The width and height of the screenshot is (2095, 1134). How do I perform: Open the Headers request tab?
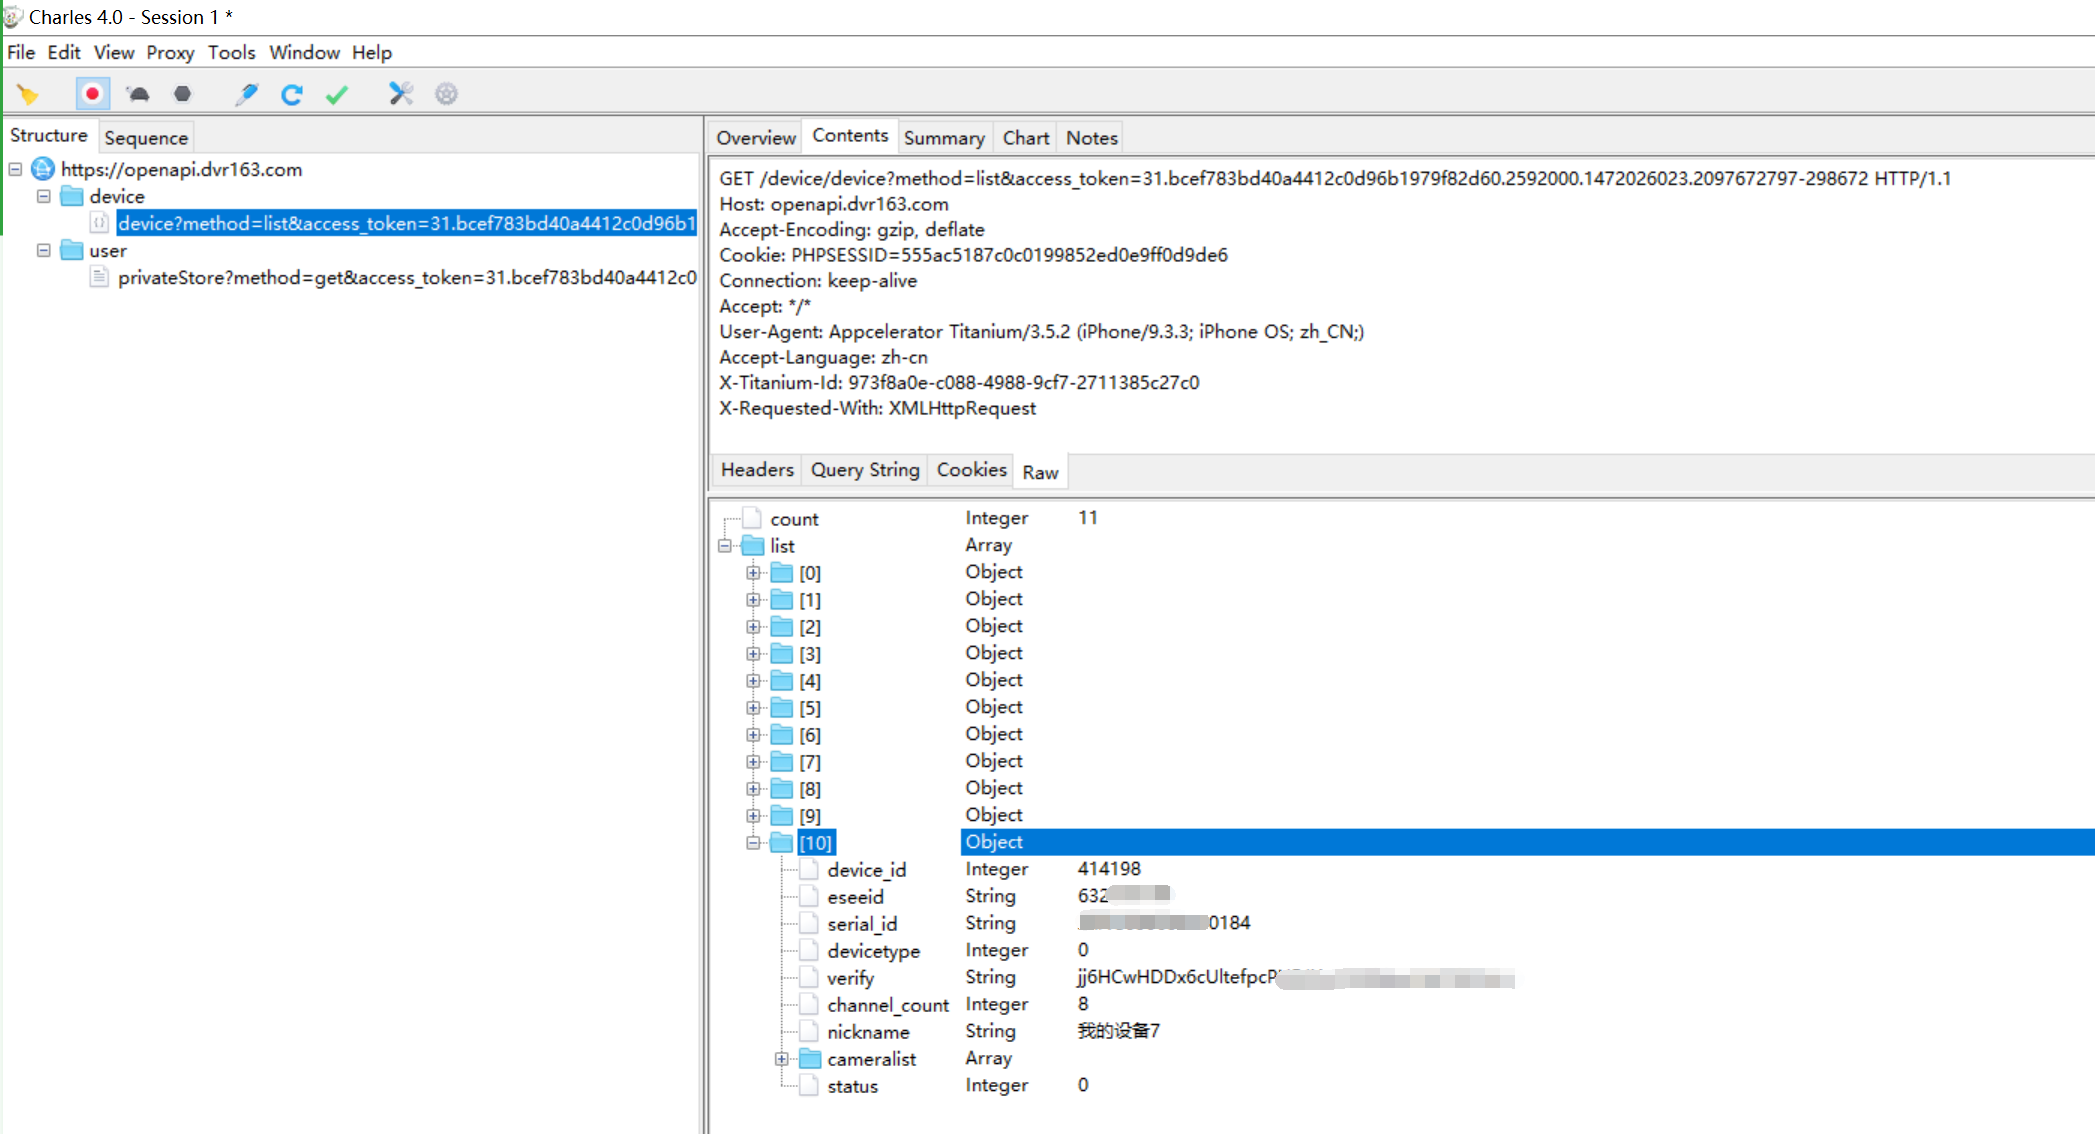pos(757,470)
